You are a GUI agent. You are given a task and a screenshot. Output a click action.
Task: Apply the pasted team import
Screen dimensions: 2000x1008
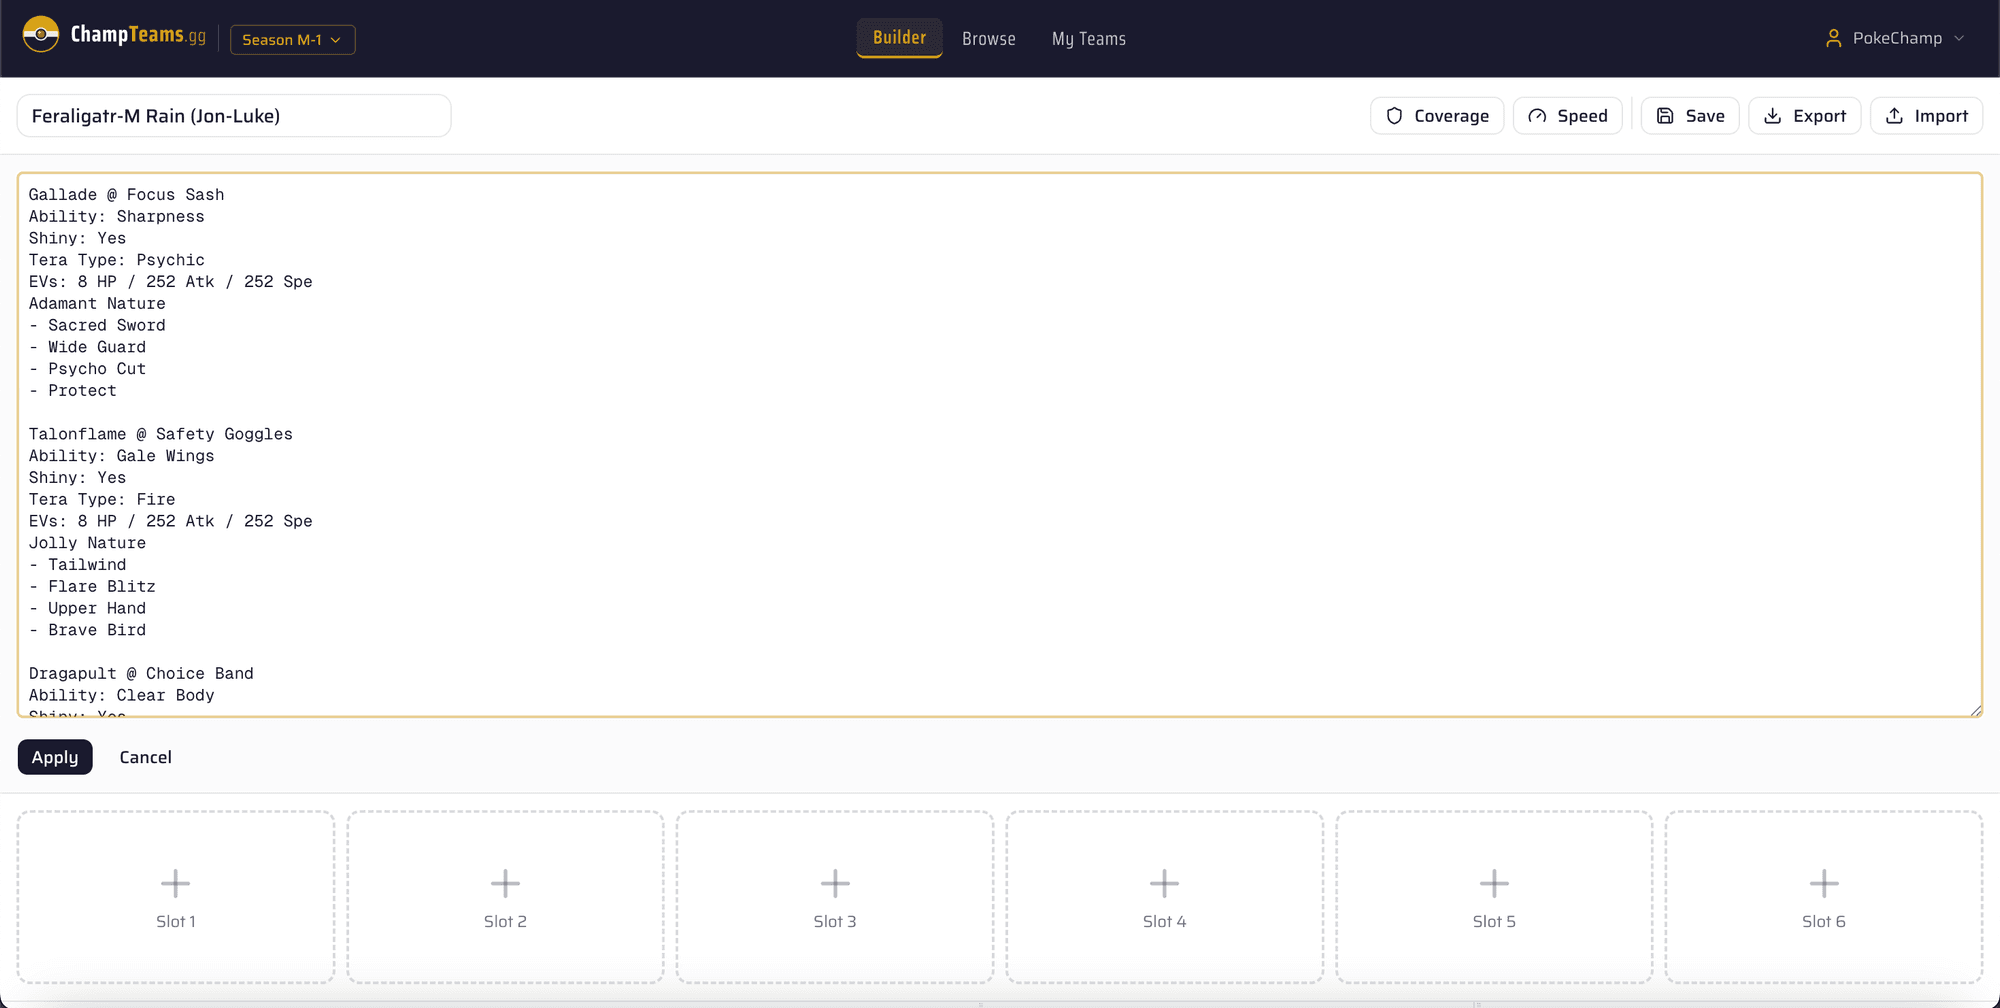pos(55,757)
